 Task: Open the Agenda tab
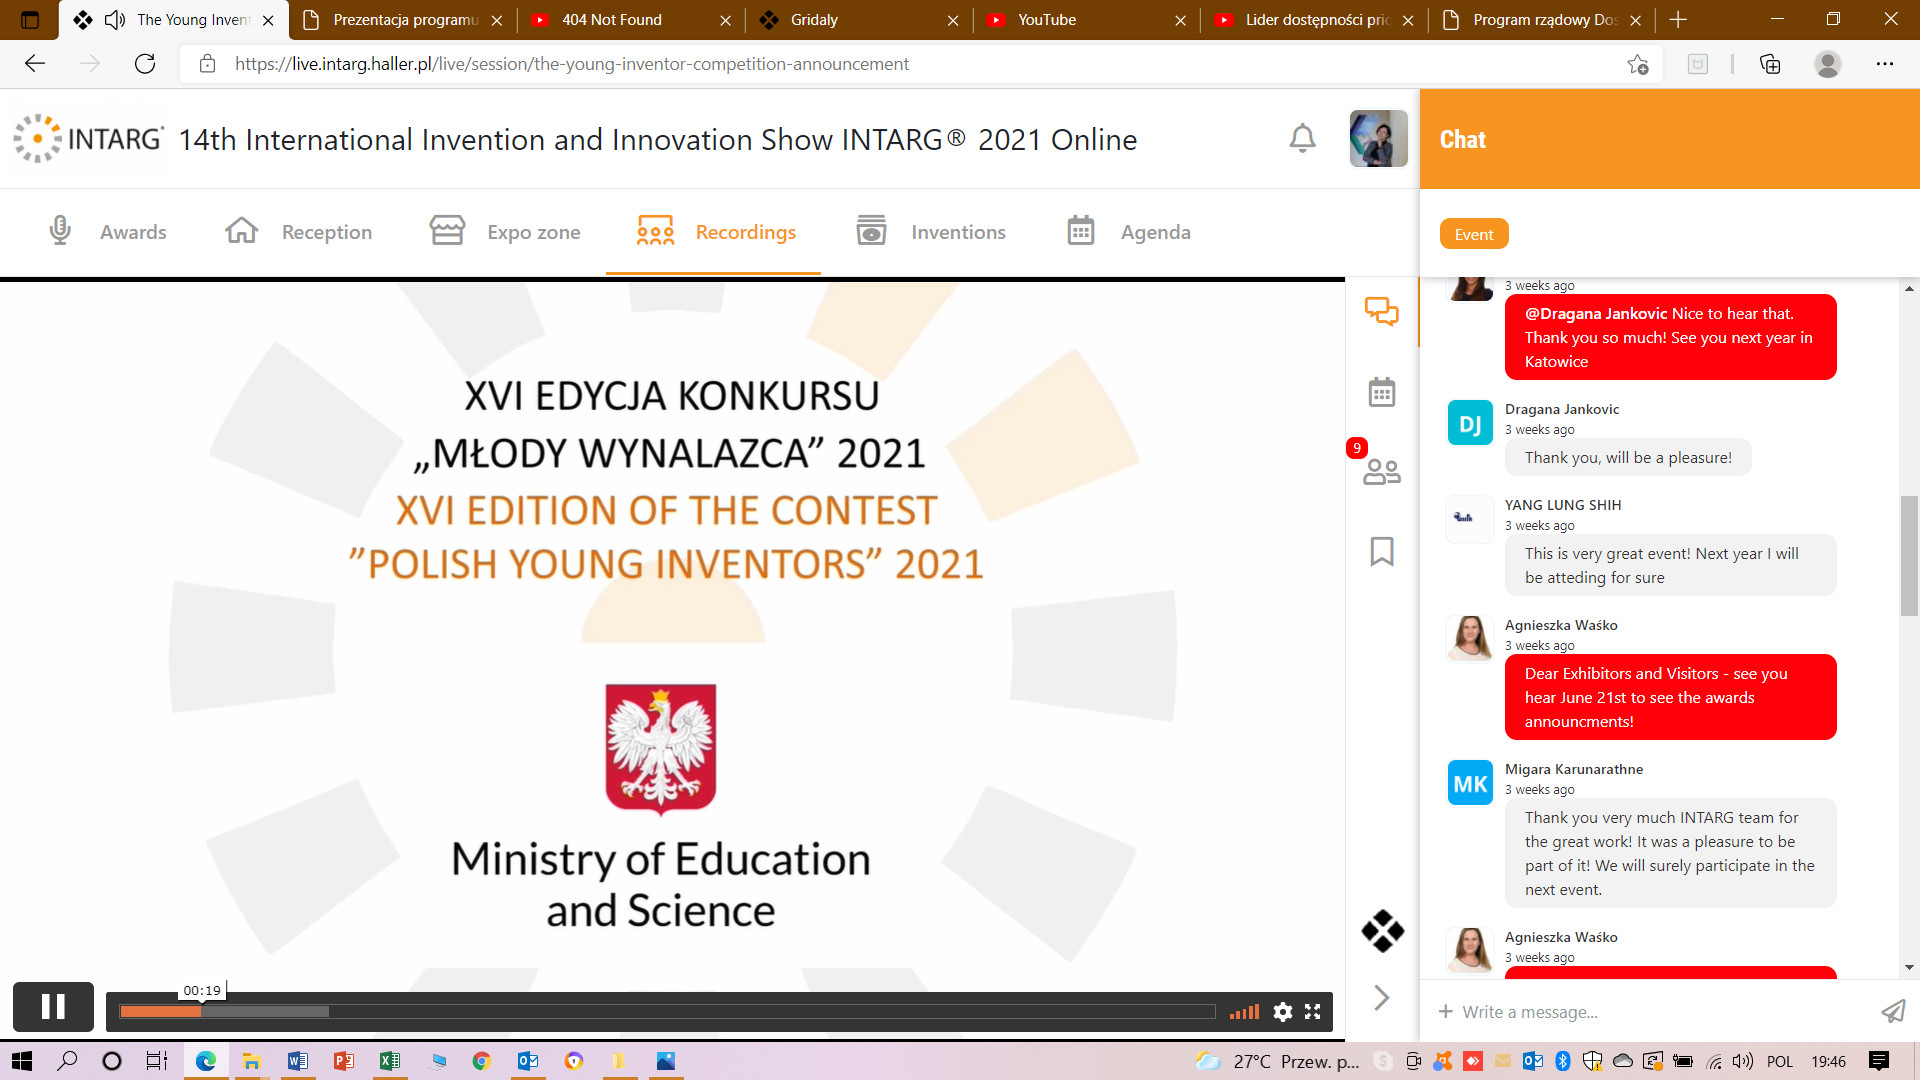tap(1129, 232)
